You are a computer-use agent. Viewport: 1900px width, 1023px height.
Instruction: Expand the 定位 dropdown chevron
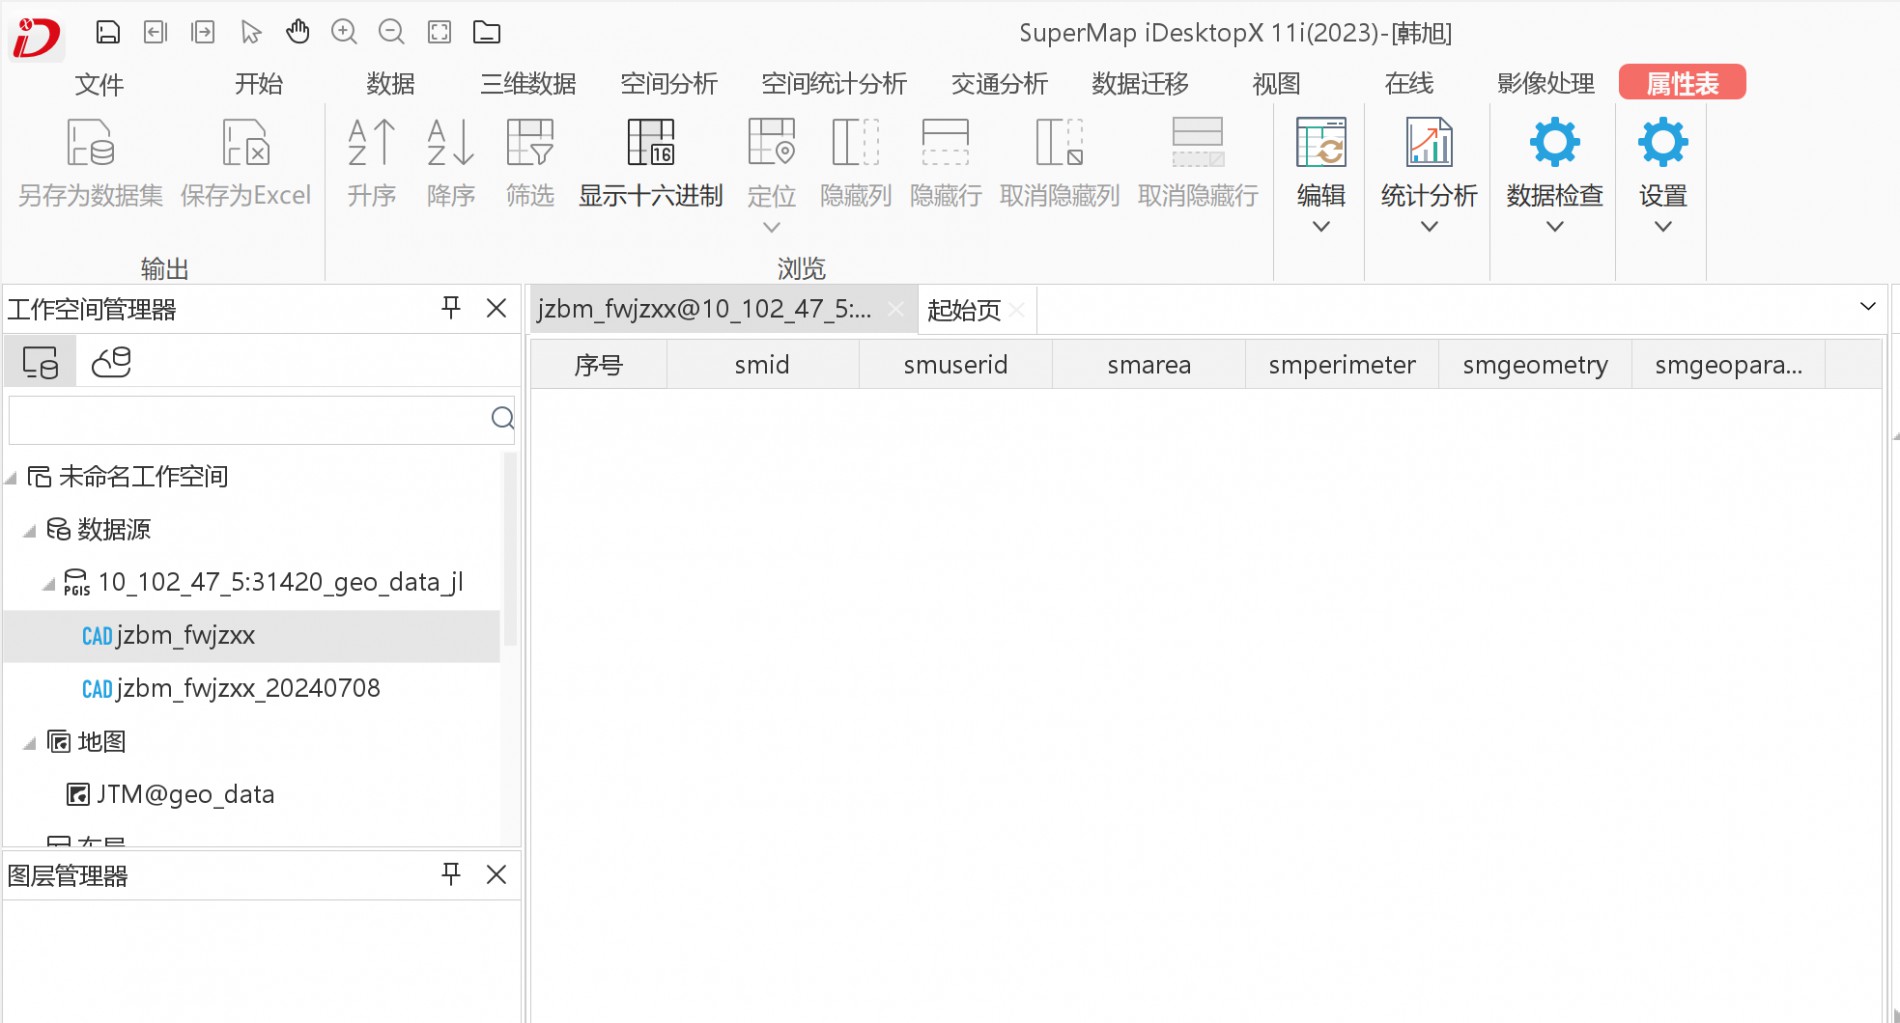[772, 227]
